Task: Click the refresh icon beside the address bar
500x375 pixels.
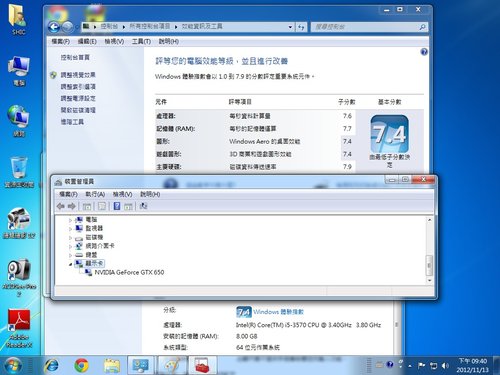Action: coord(301,27)
